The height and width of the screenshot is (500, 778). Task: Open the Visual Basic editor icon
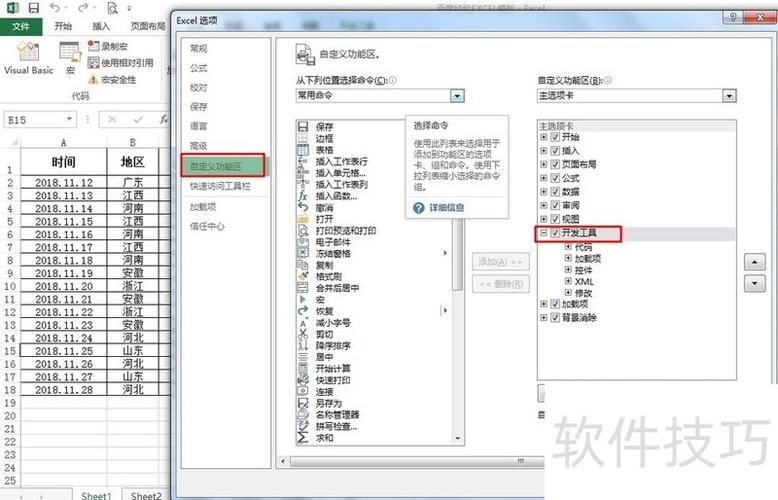28,52
